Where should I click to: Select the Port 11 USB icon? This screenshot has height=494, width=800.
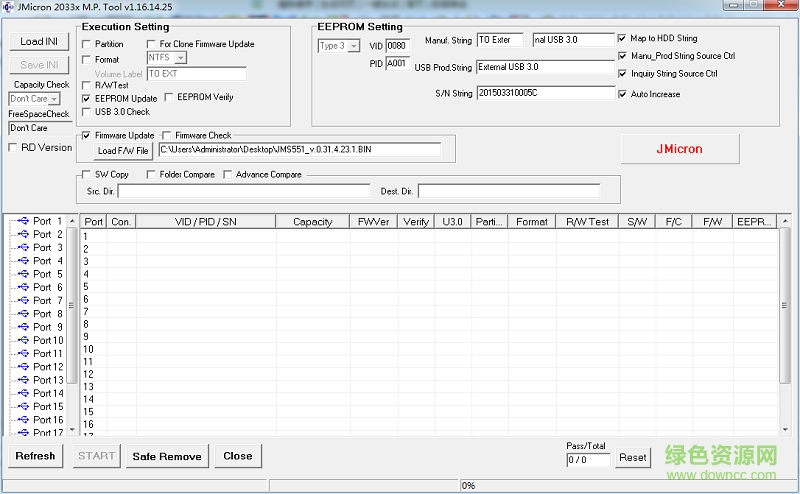pos(23,354)
